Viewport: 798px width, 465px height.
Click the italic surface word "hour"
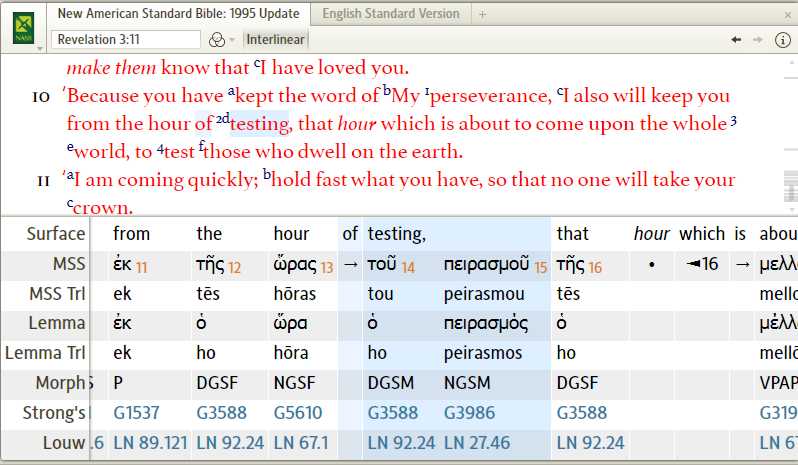click(x=652, y=234)
